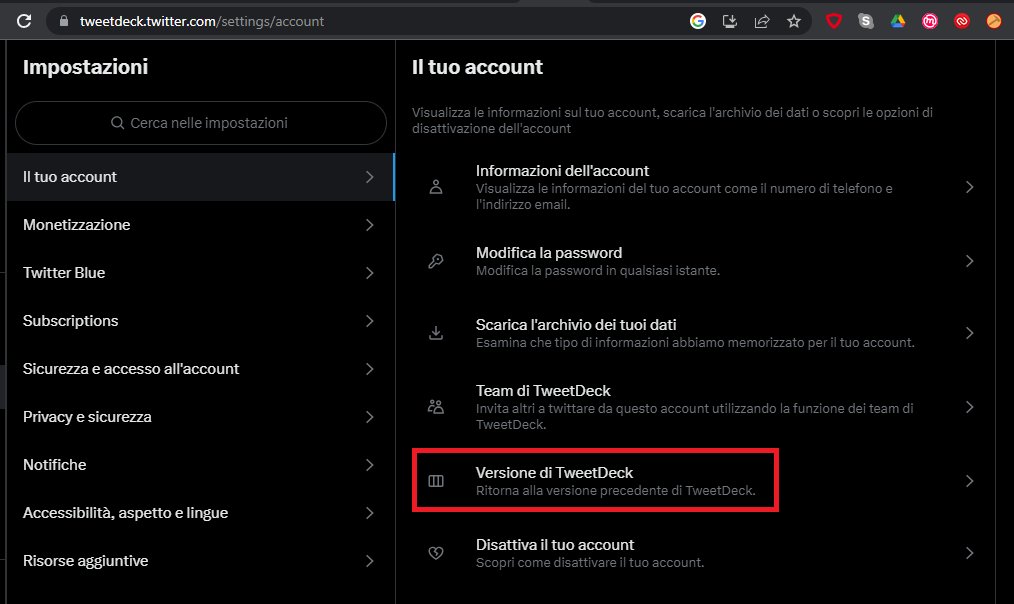Open the Twitter Blue settings section

point(200,273)
